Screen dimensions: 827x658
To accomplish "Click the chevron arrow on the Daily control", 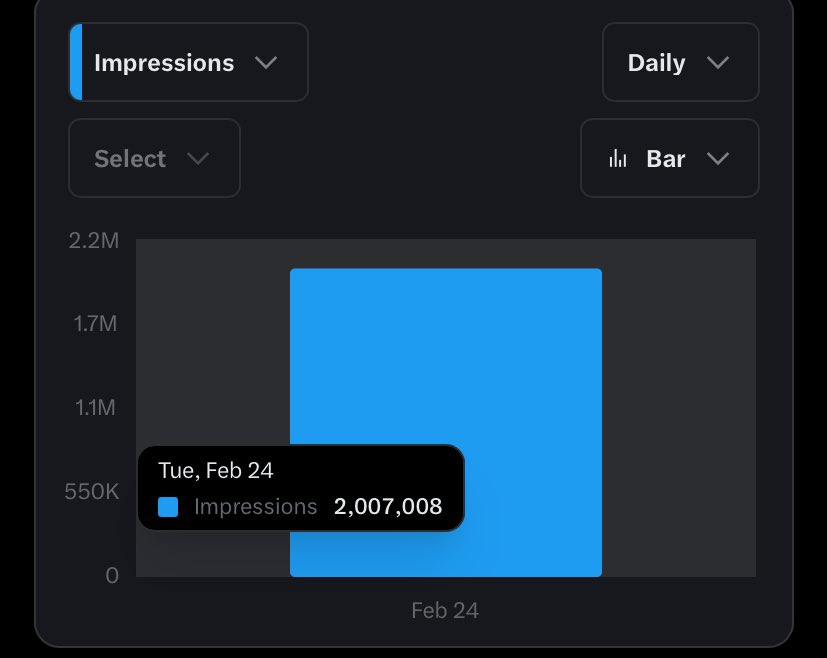I will (717, 62).
